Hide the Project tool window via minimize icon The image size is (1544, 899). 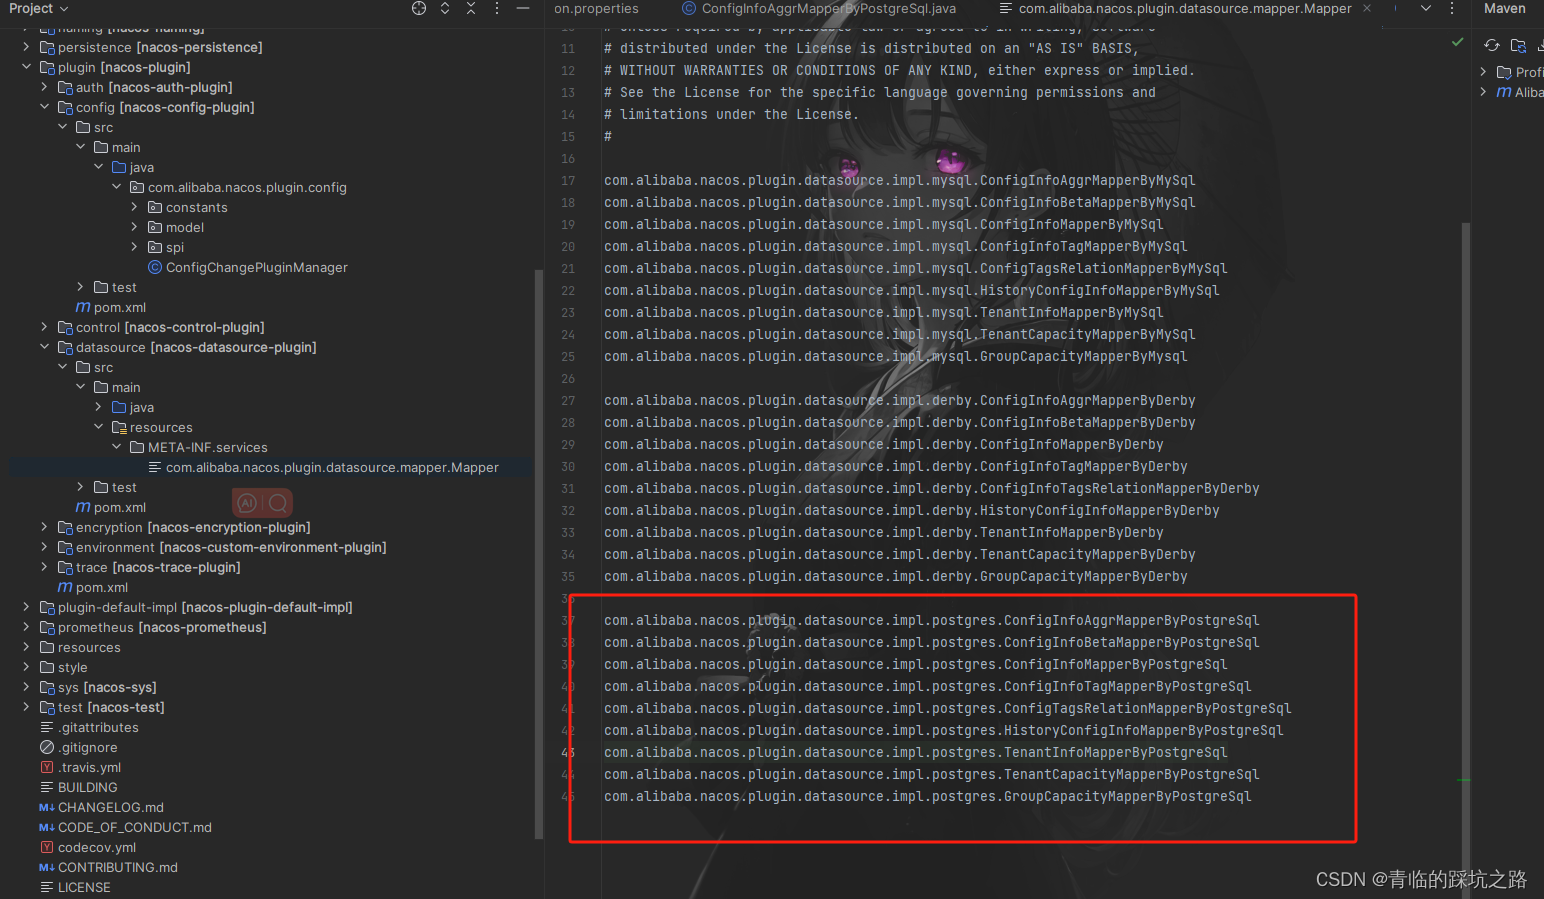(523, 8)
